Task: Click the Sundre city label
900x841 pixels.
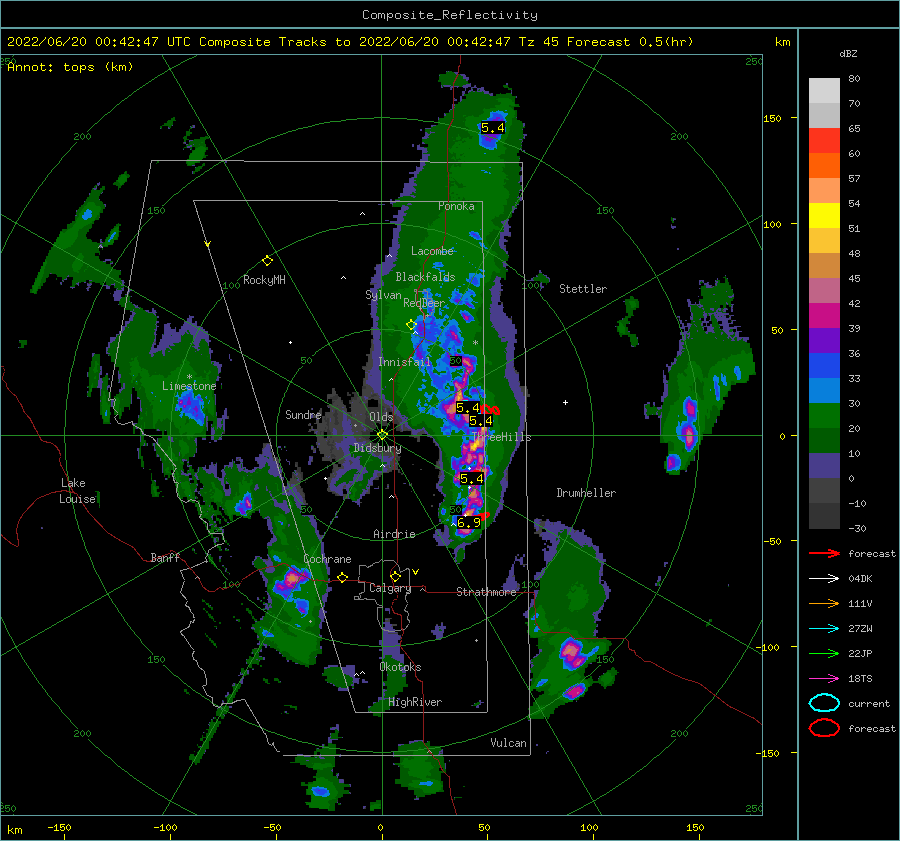Action: pos(303,414)
